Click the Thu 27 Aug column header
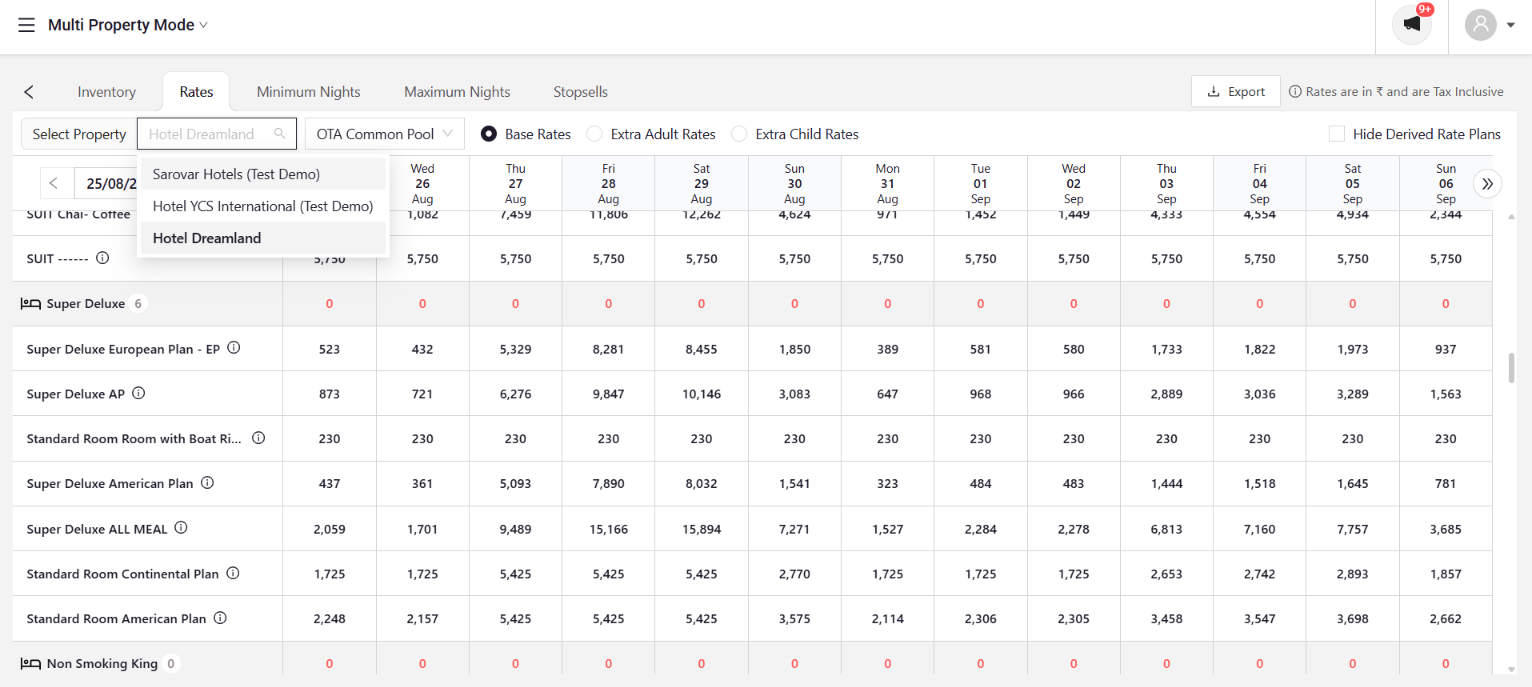1532x687 pixels. pyautogui.click(x=515, y=183)
